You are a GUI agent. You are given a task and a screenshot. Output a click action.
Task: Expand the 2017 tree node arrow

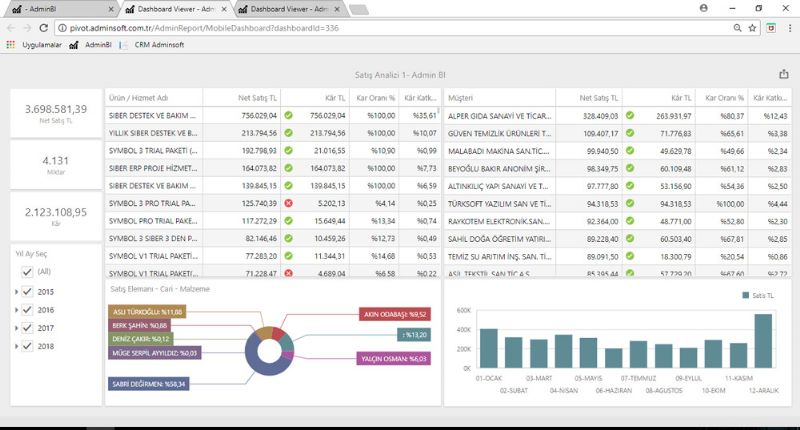[16, 328]
